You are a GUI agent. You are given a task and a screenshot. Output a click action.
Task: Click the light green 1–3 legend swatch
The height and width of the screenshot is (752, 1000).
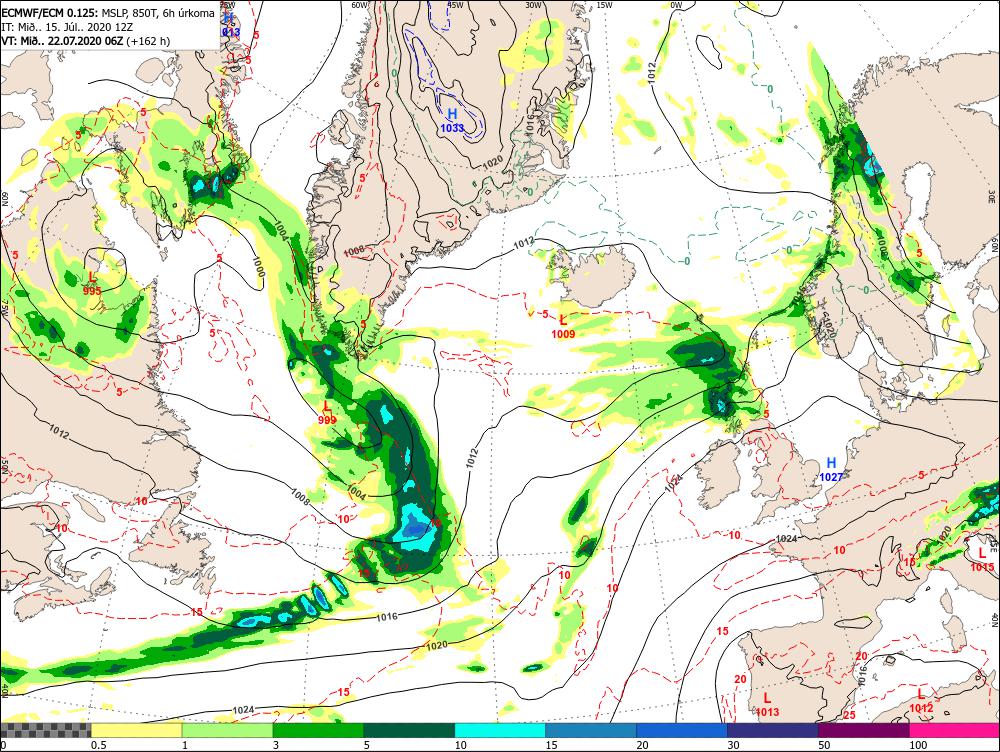(228, 730)
